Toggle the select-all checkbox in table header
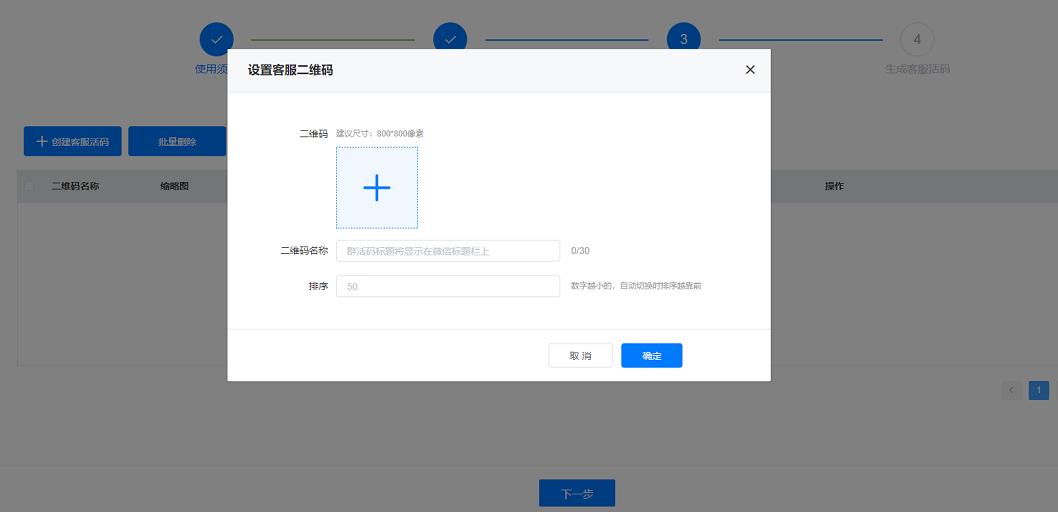Image resolution: width=1058 pixels, height=512 pixels. pos(29,186)
